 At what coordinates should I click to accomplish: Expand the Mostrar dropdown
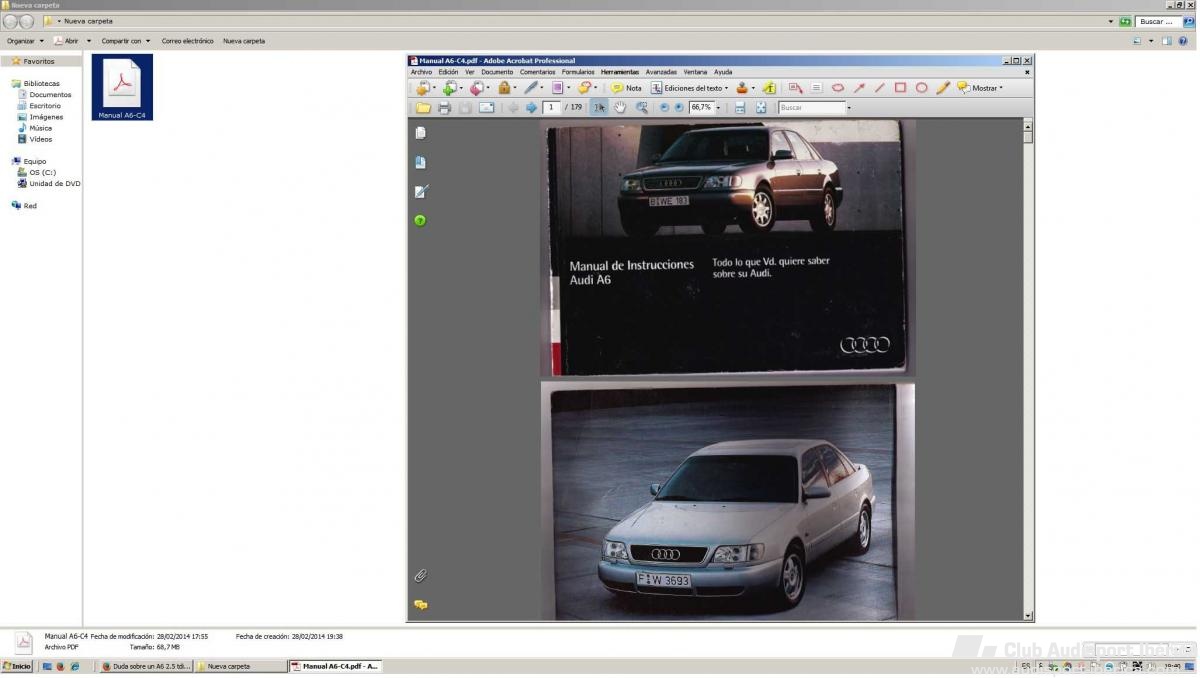tap(1001, 88)
